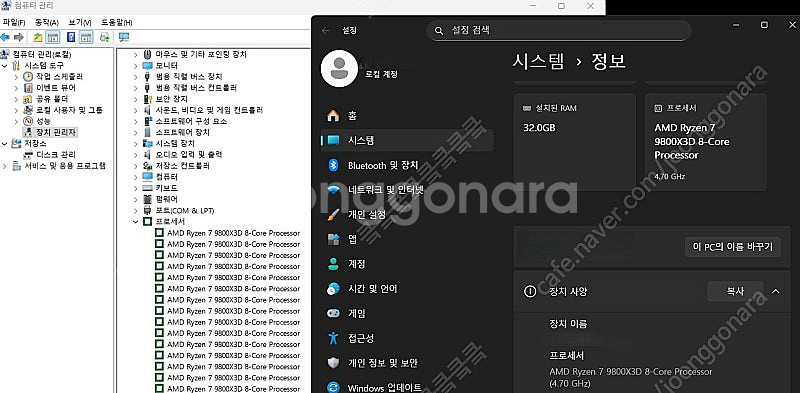Open 시간 및 언어 settings
The width and height of the screenshot is (800, 393).
[407, 289]
